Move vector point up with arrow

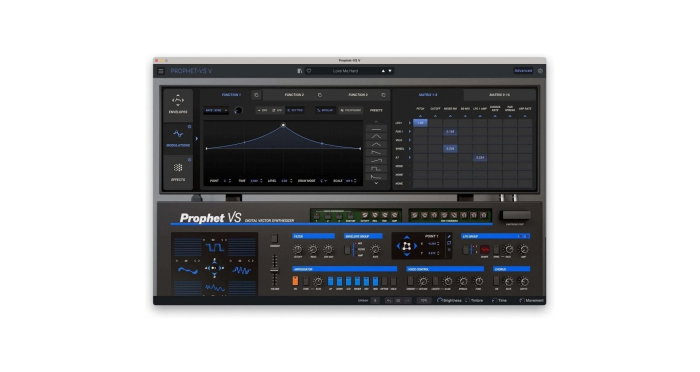pos(406,238)
